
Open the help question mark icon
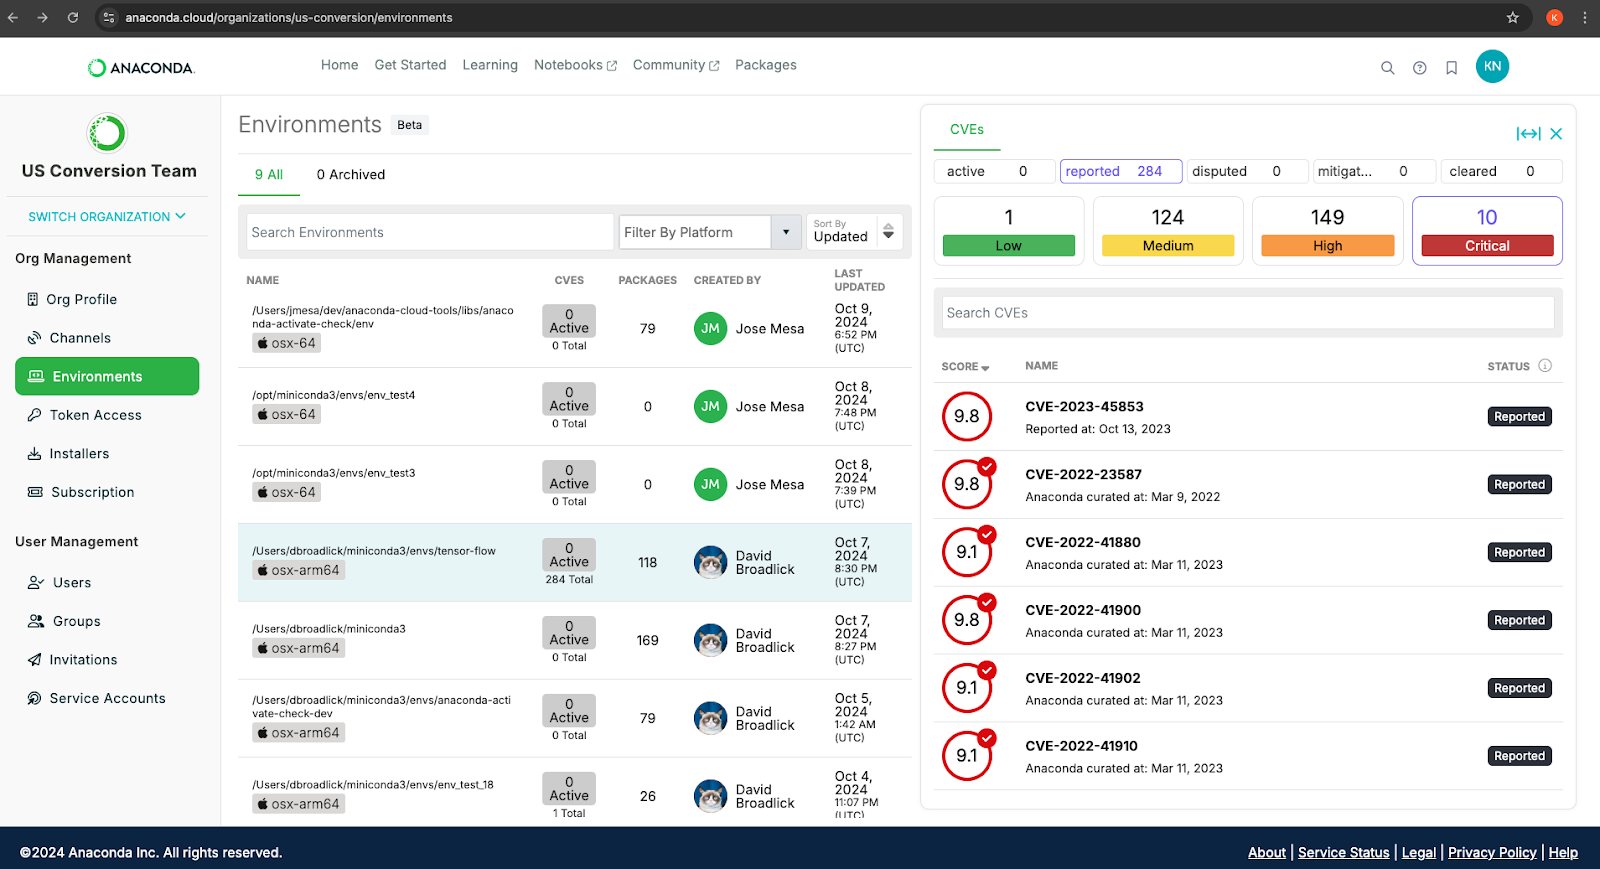(x=1419, y=68)
